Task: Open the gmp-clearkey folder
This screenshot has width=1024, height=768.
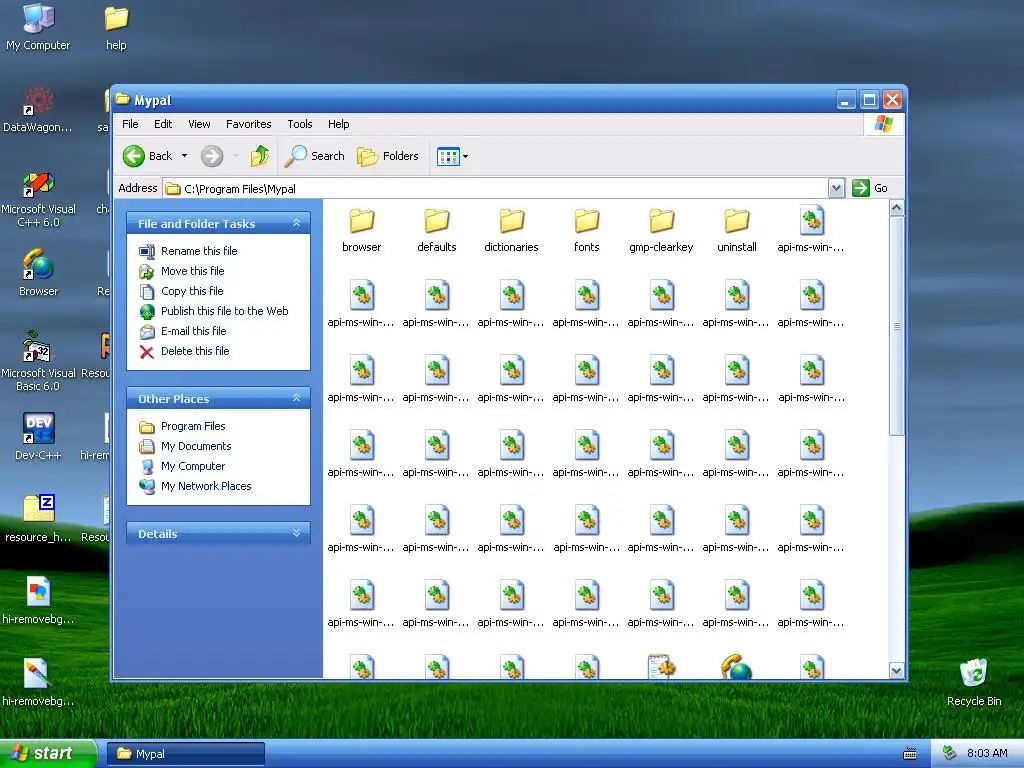Action: tap(661, 230)
